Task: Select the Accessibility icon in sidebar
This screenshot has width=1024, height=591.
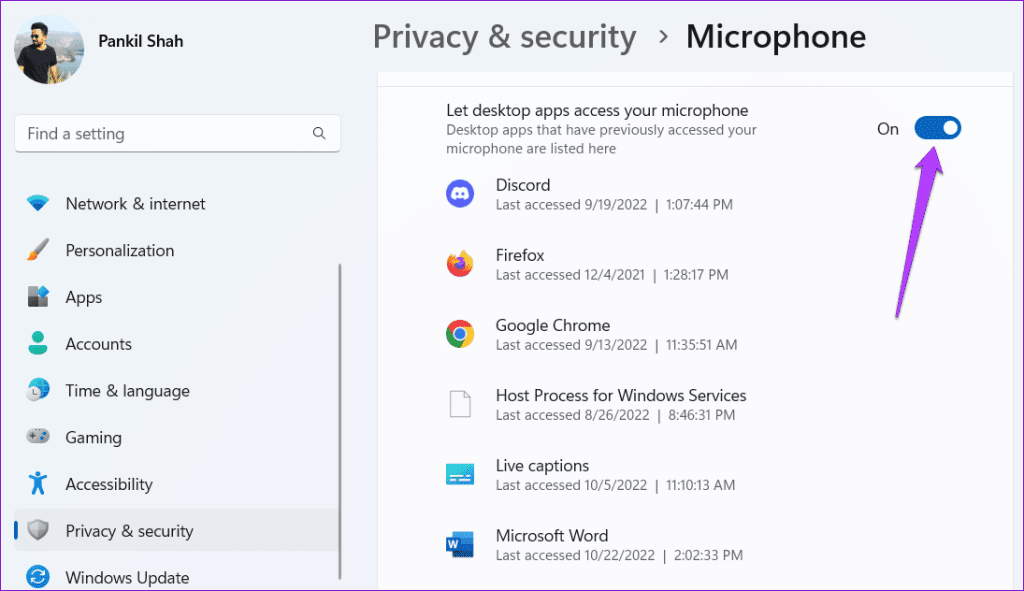Action: (37, 484)
